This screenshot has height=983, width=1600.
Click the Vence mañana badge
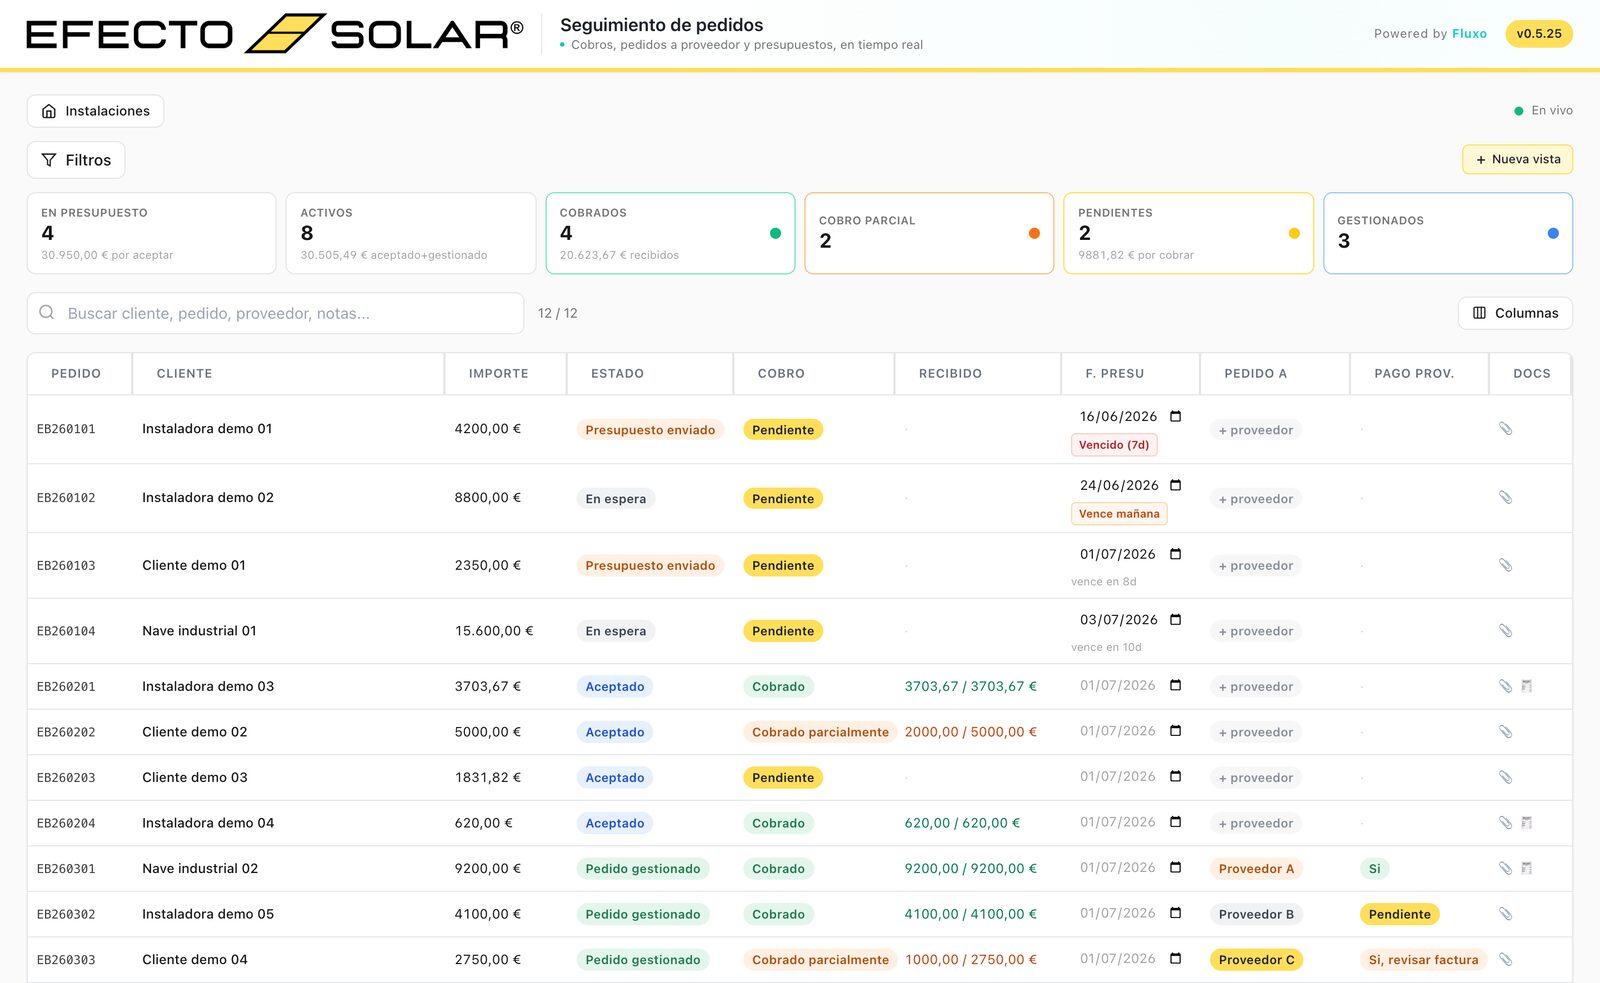pos(1119,514)
